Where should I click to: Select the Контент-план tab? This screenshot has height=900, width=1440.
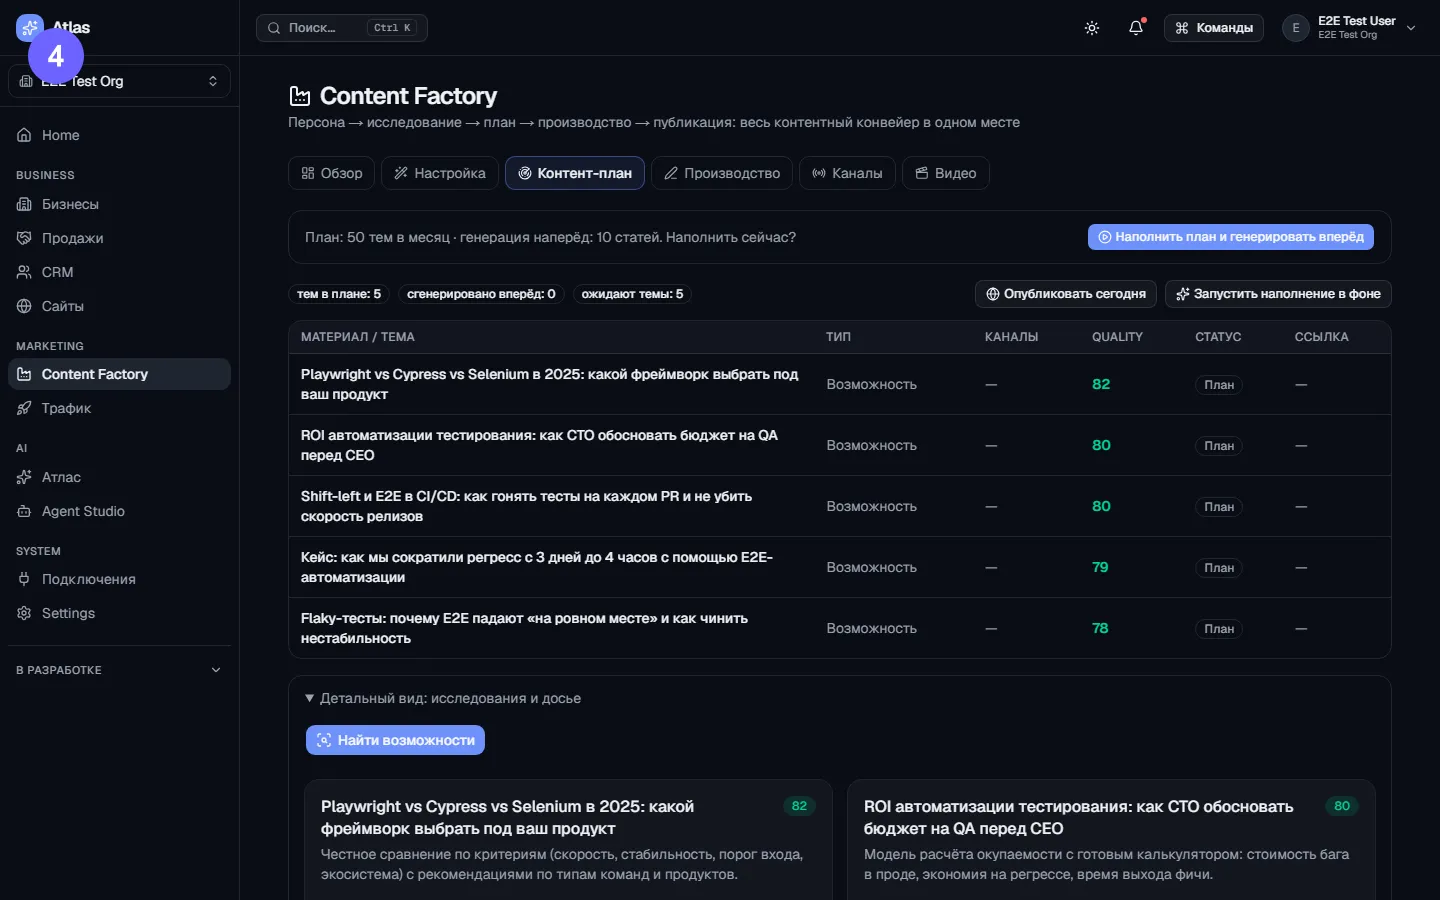click(575, 173)
